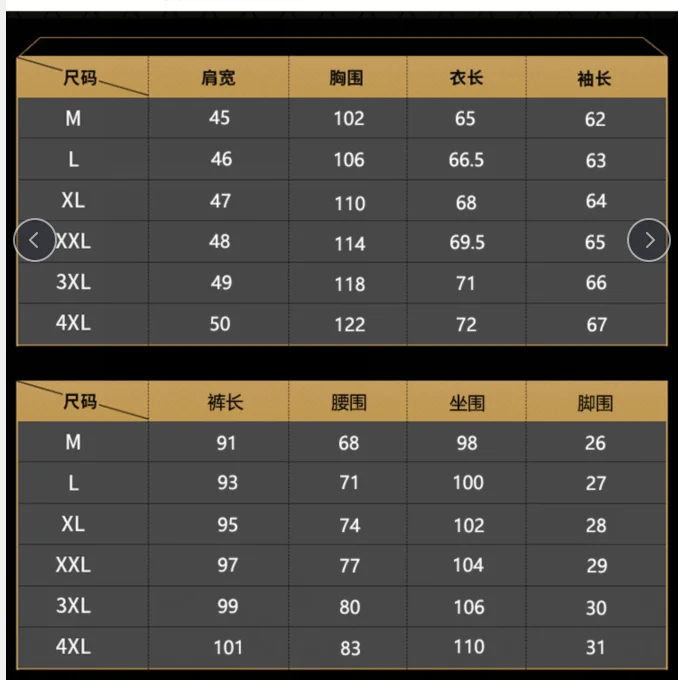Select the 坐围 column header
The width and height of the screenshot is (678, 680).
tap(467, 403)
